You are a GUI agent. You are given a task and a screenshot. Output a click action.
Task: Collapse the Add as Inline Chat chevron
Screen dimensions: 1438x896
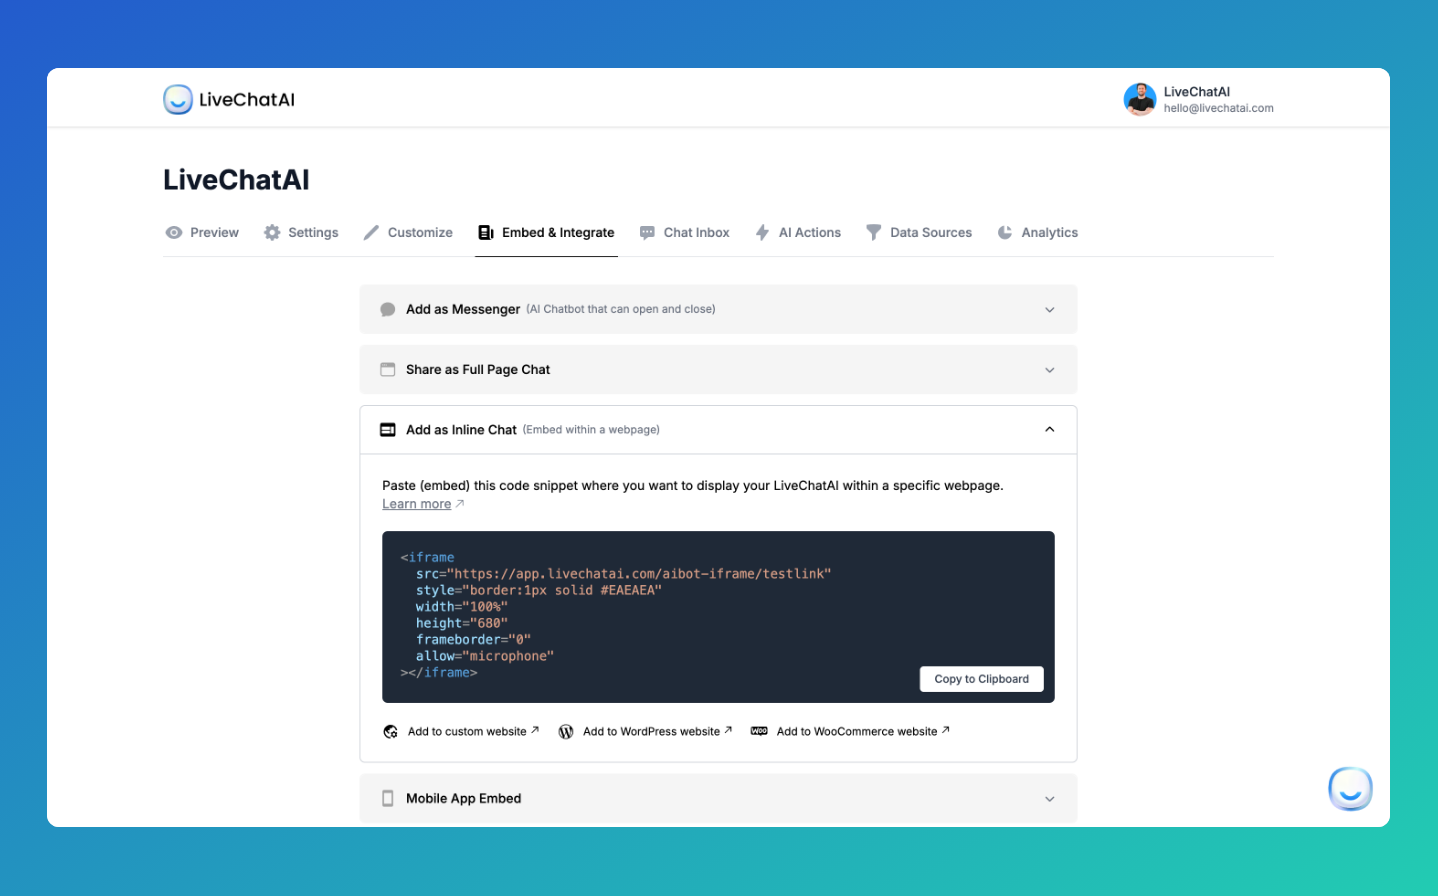click(x=1050, y=429)
